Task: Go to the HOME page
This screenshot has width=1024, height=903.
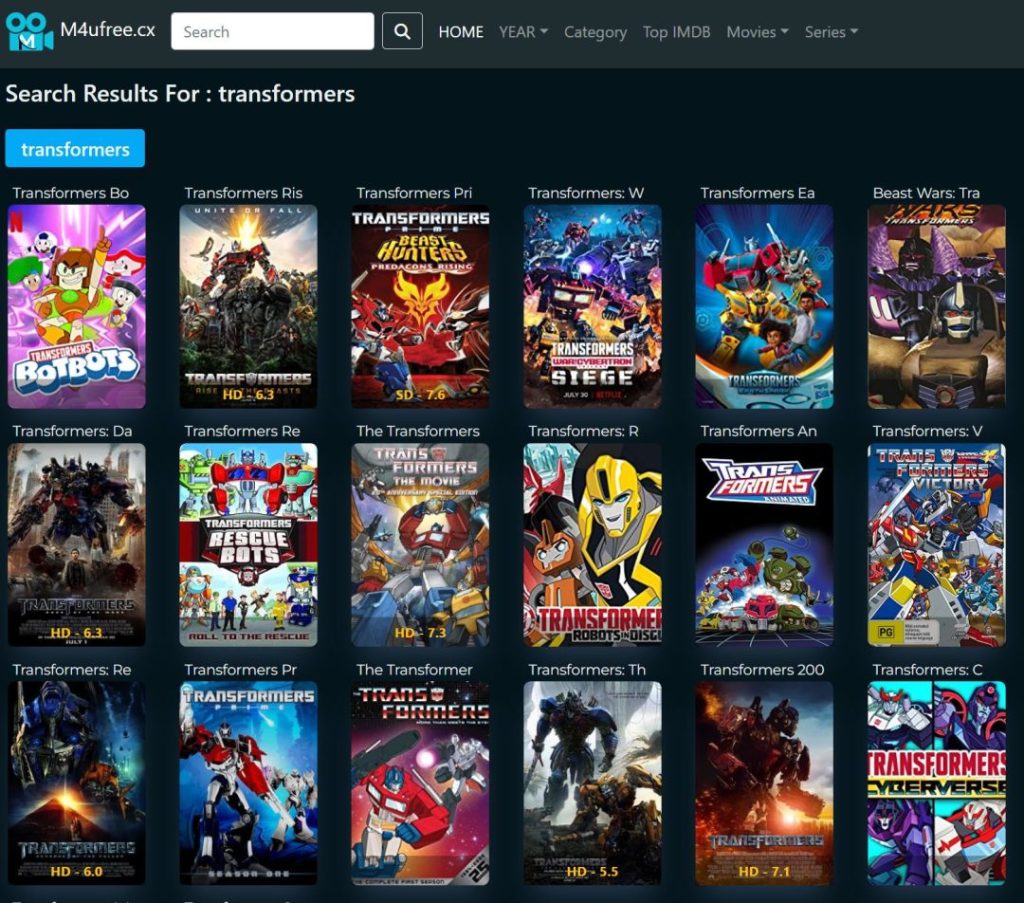Action: click(x=461, y=32)
